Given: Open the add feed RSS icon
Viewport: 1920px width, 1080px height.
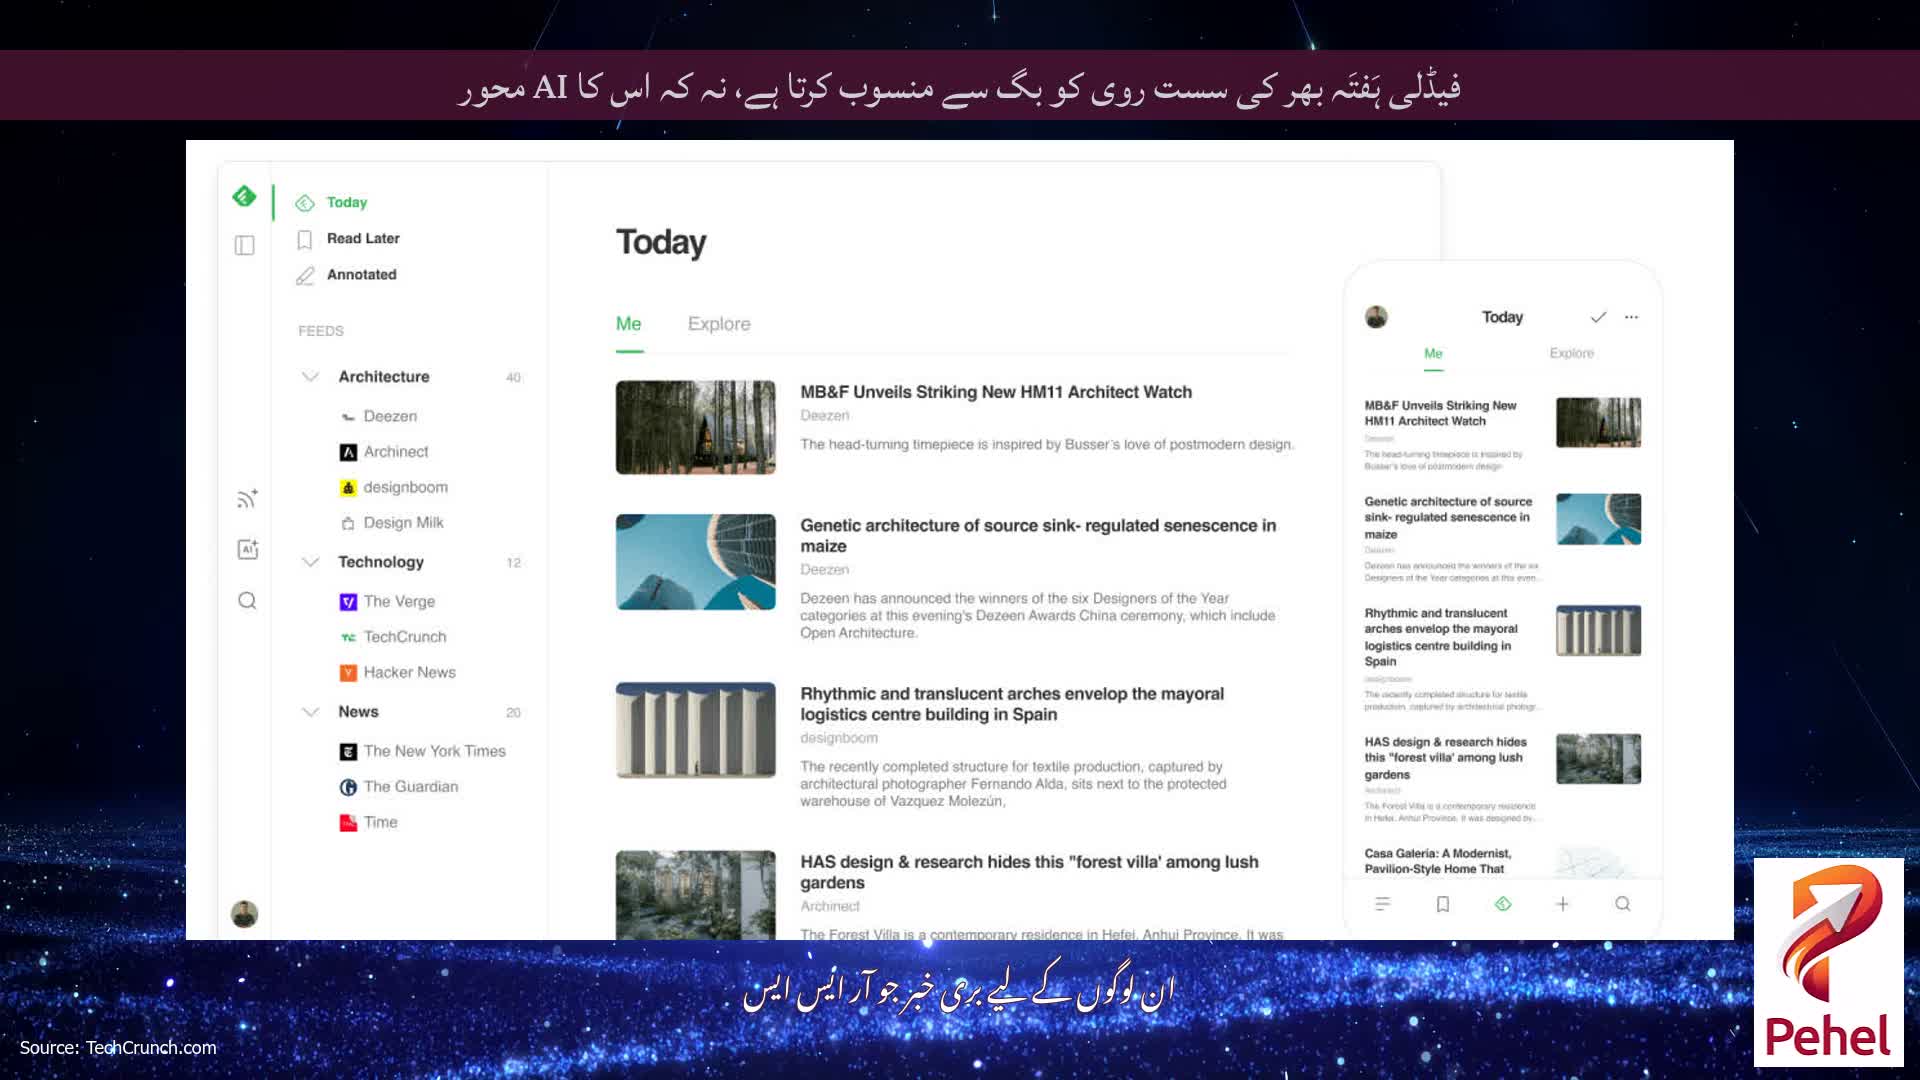Looking at the screenshot, I should point(247,498).
